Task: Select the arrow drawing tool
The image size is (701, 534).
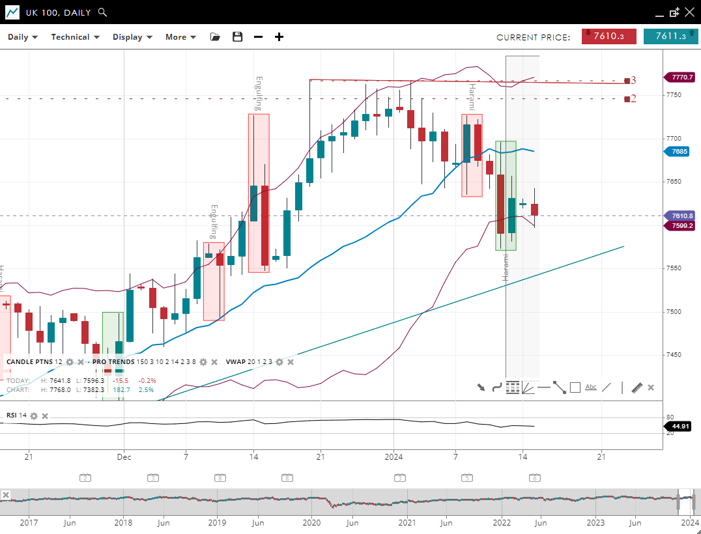Action: point(481,387)
